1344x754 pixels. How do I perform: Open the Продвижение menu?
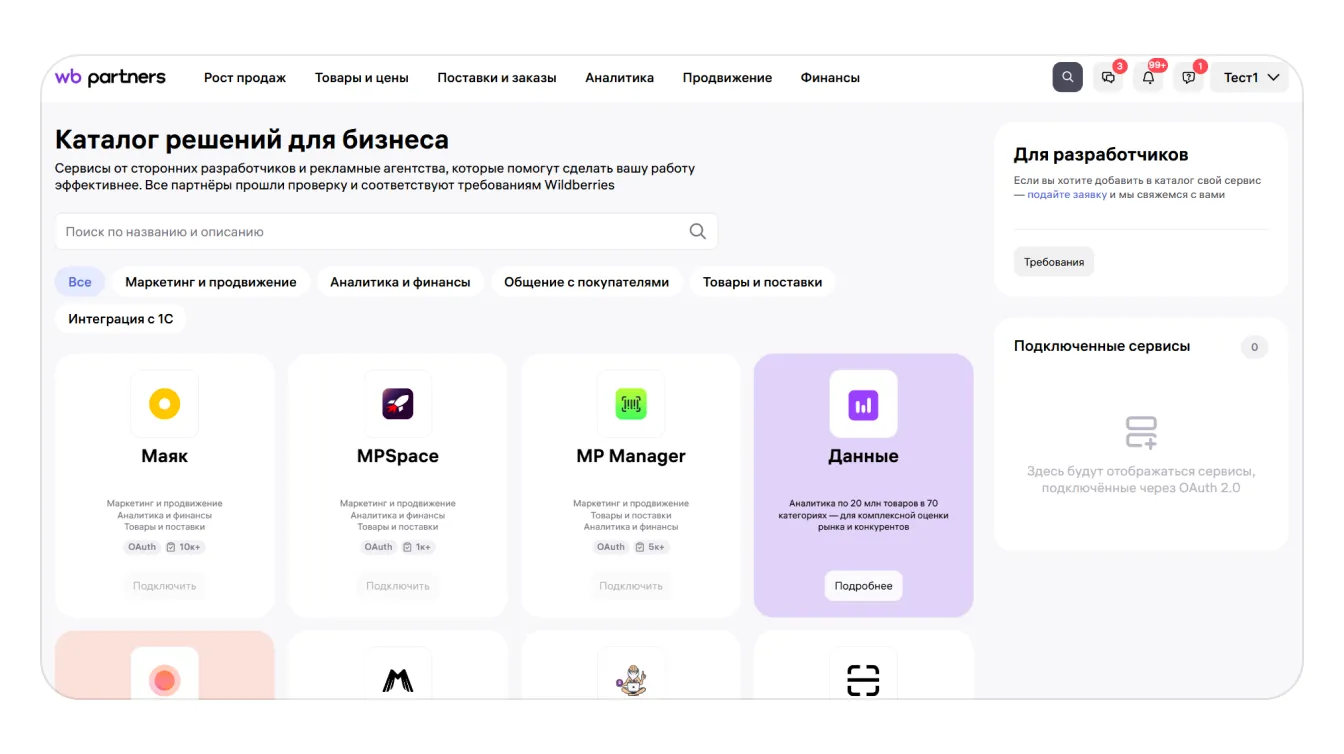pos(727,78)
